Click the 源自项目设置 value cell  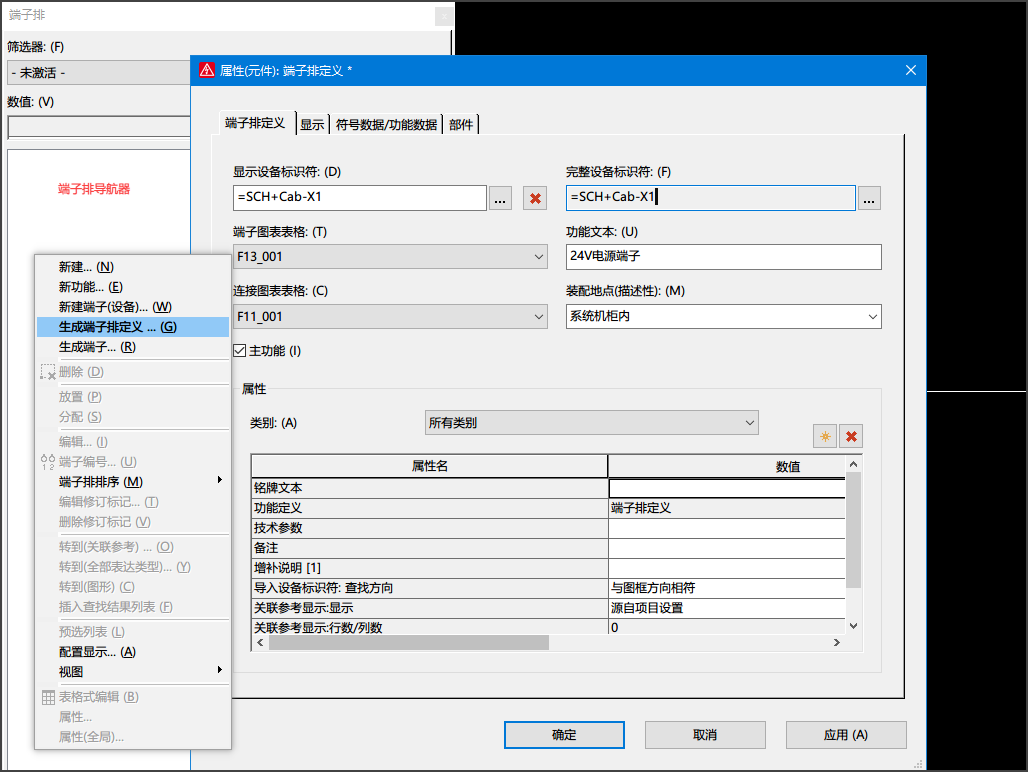727,608
